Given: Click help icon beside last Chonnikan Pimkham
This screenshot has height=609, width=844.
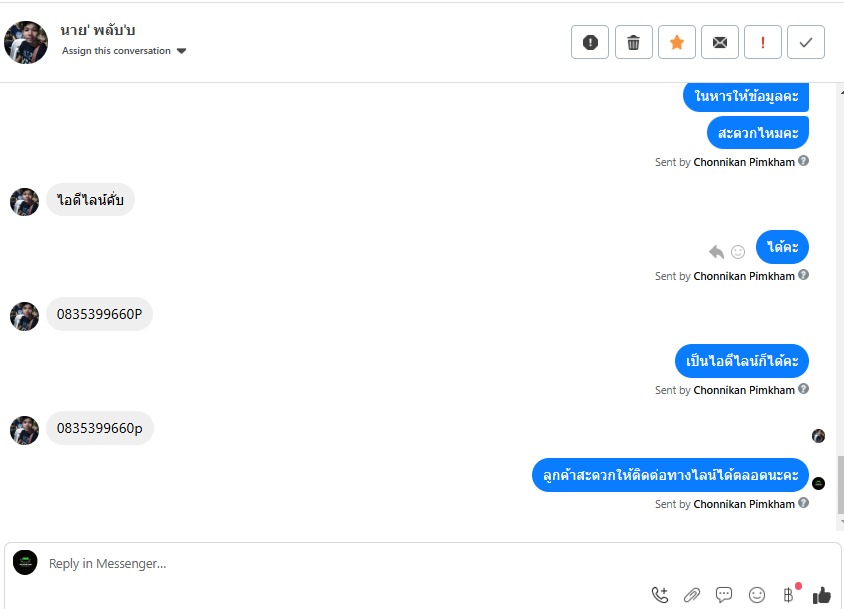Looking at the screenshot, I should pyautogui.click(x=803, y=503).
